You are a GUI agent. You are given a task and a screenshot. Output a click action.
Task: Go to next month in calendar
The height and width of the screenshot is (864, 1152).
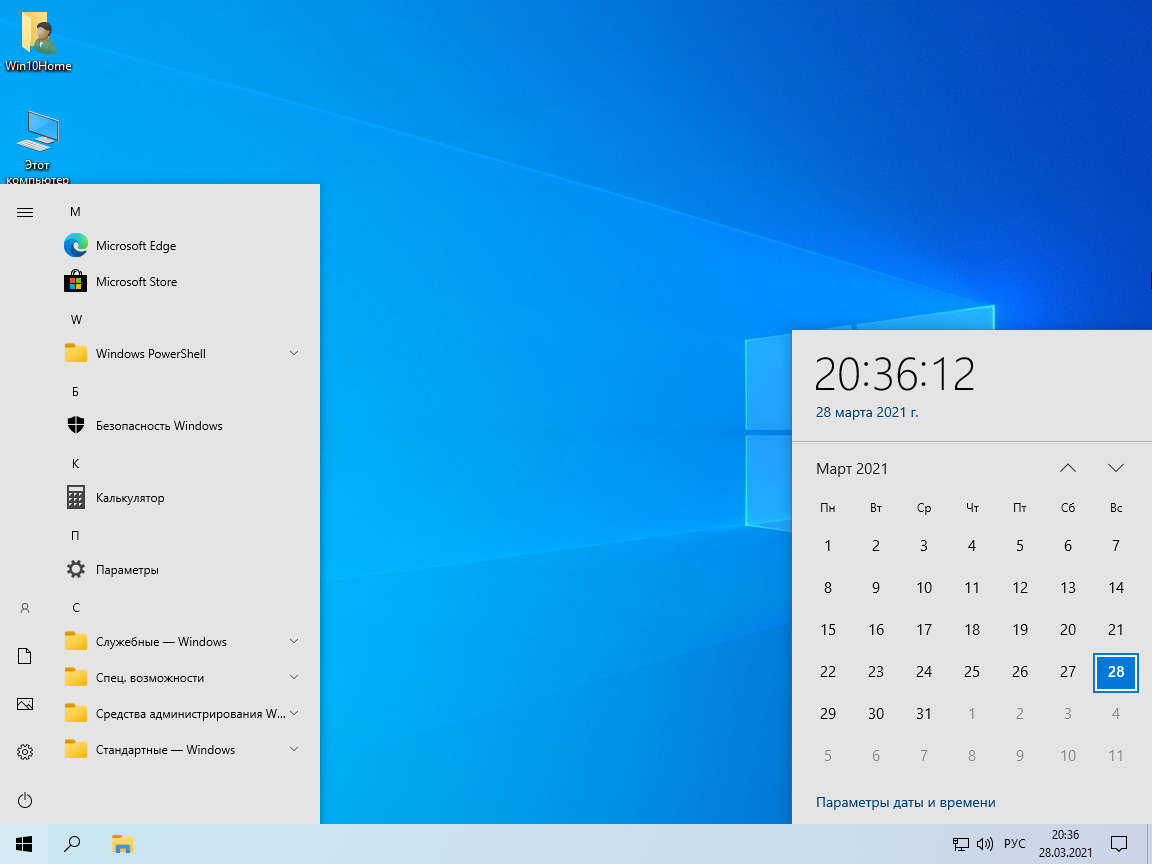click(1116, 468)
